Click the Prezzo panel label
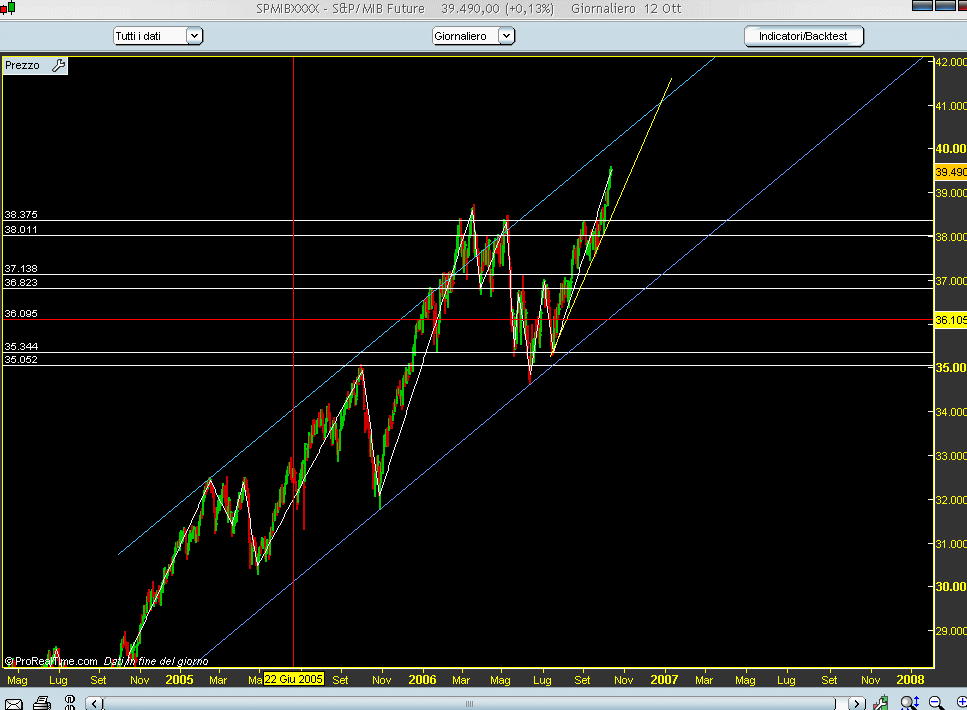This screenshot has height=710, width=967. [x=22, y=65]
